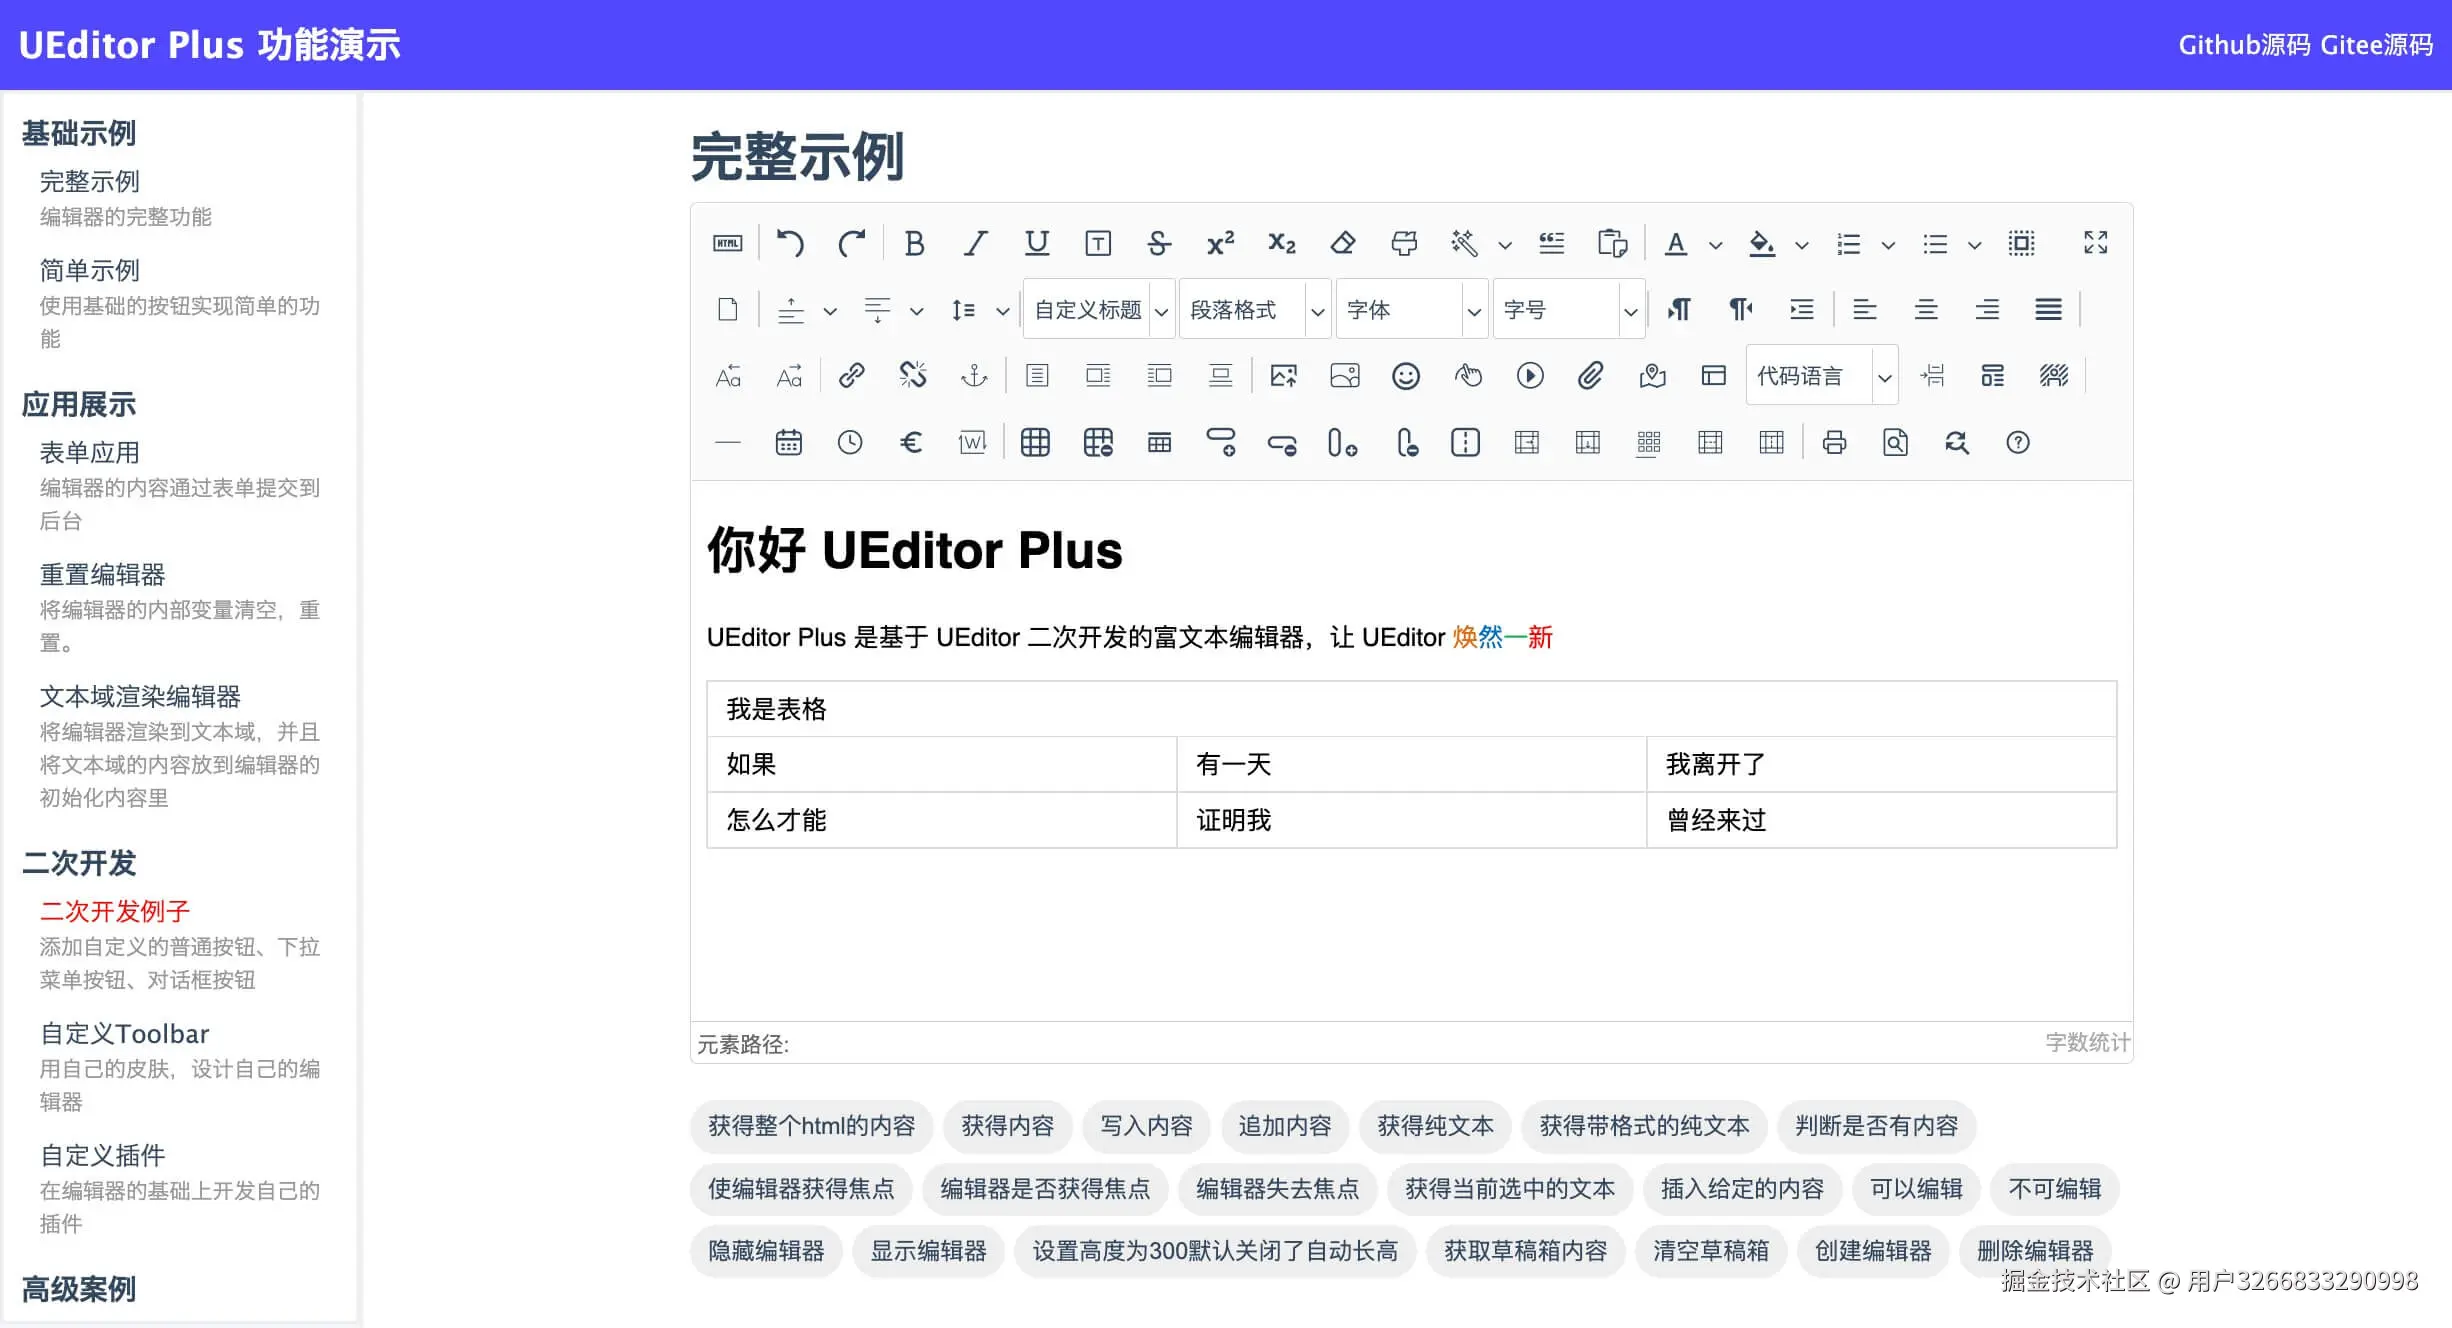This screenshot has width=2452, height=1328.
Task: Click the horizontal rule line icon
Action: tap(728, 442)
